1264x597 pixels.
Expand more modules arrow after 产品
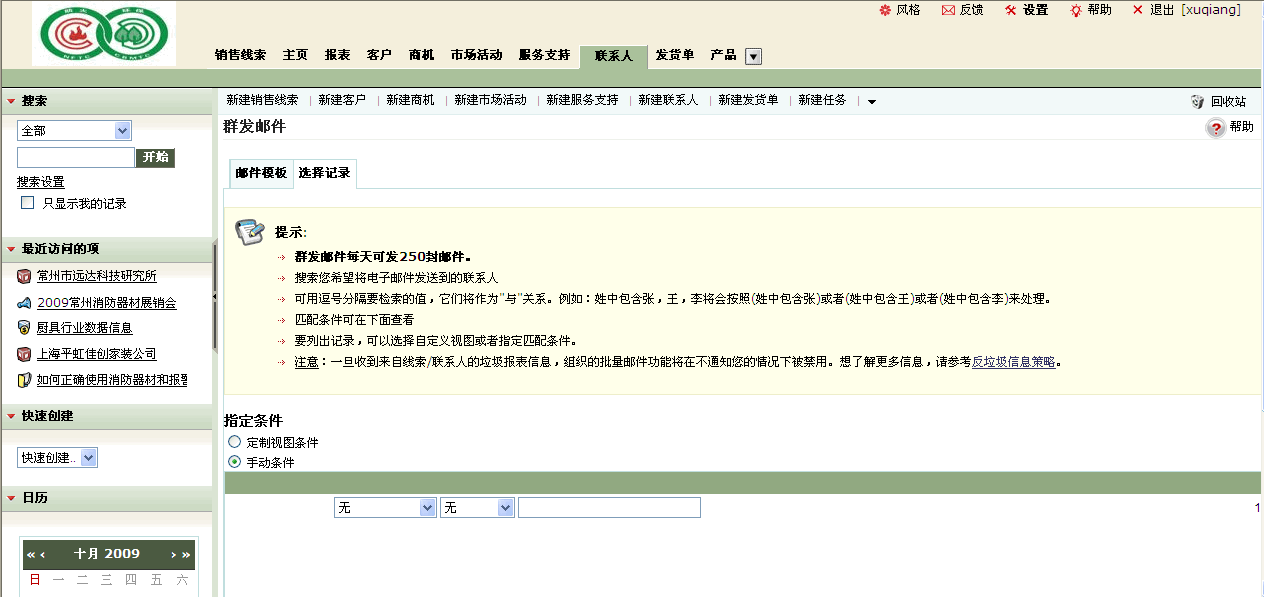tap(754, 57)
